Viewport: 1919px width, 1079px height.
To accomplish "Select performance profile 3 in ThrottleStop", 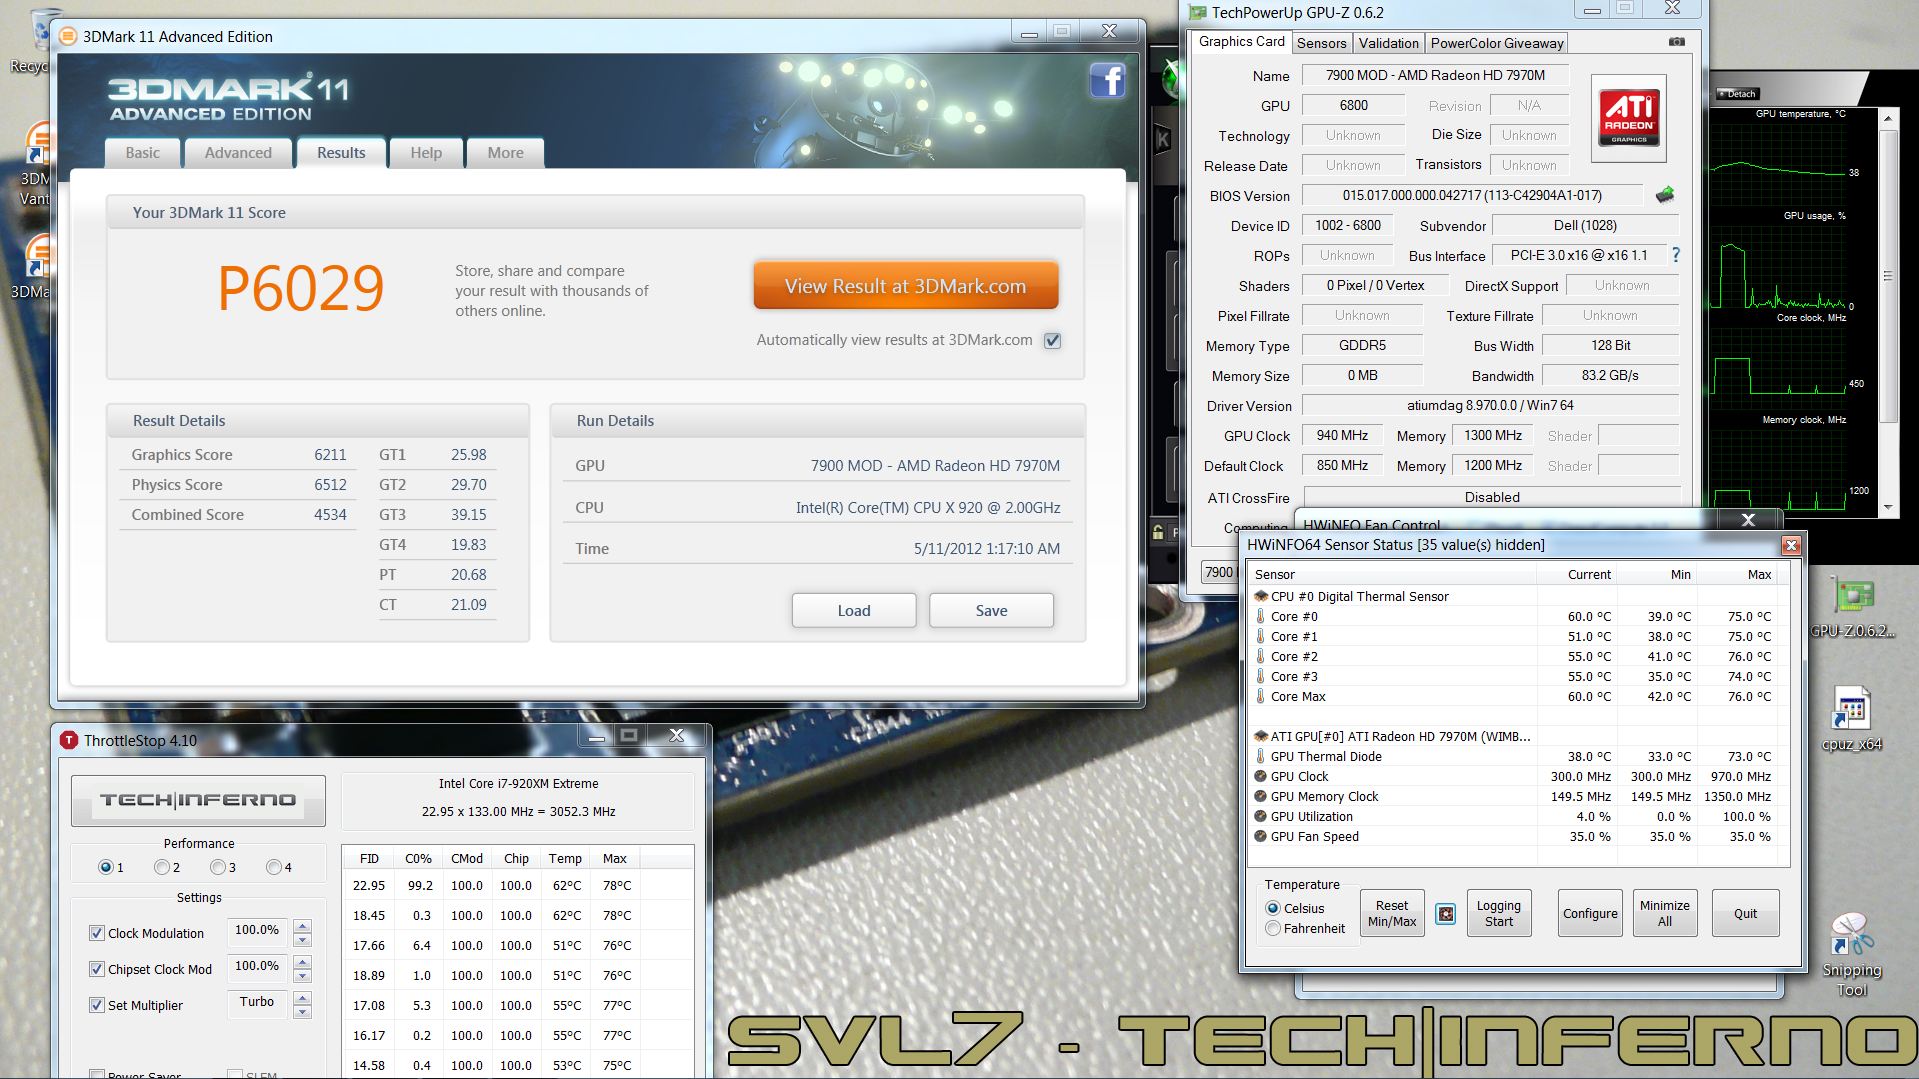I will pos(218,867).
